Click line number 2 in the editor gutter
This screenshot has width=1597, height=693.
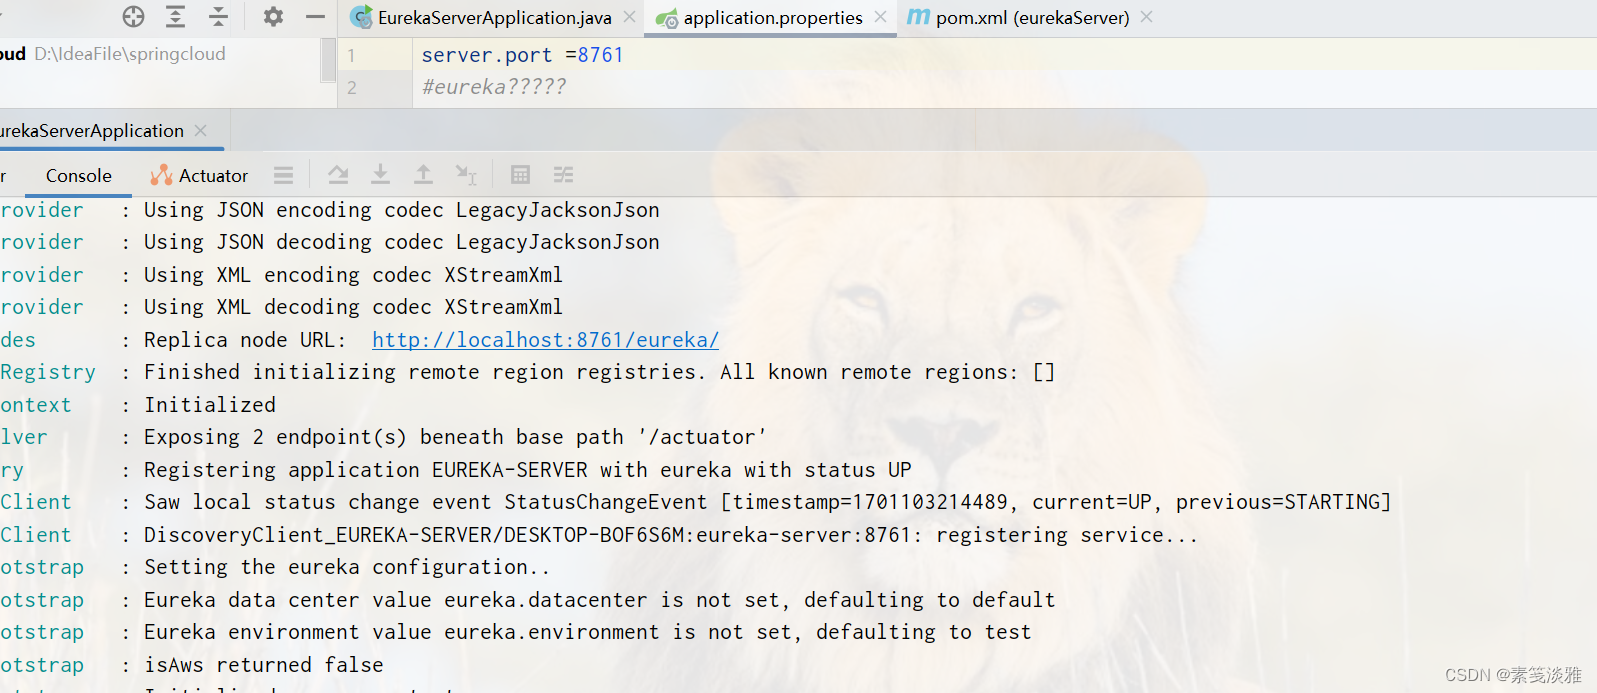pos(351,87)
